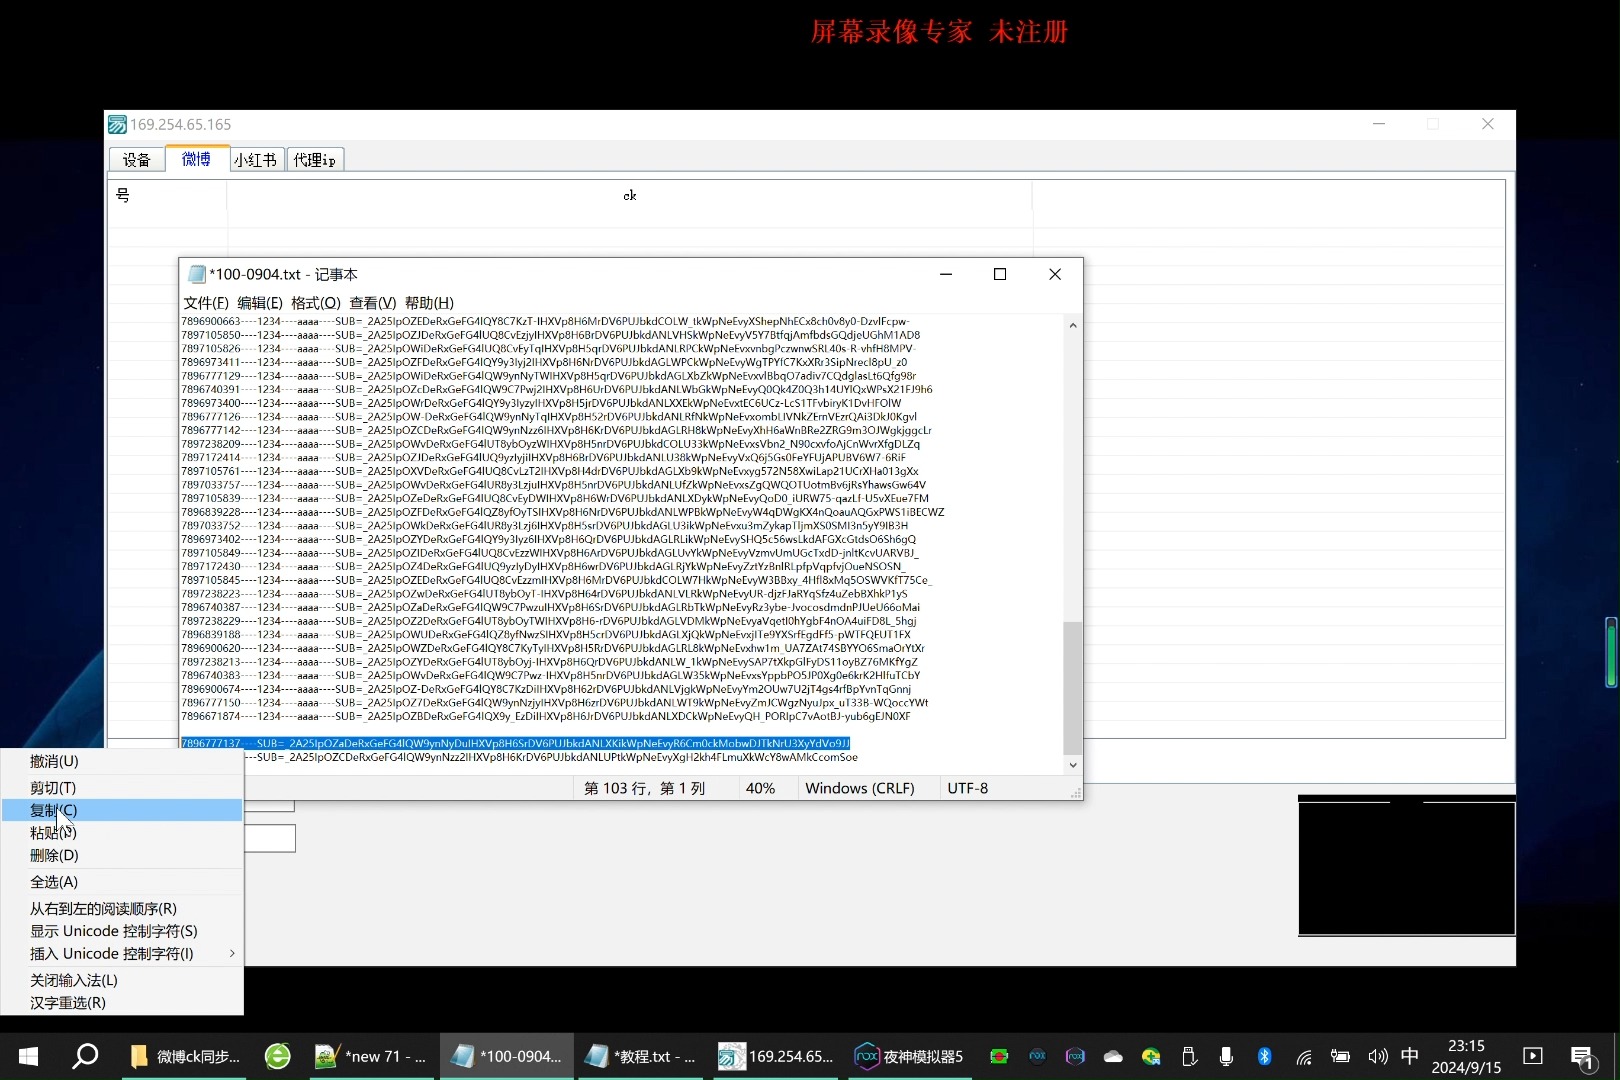Image resolution: width=1620 pixels, height=1080 pixels.
Task: Switch to the 代理ip tab
Action: click(315, 160)
